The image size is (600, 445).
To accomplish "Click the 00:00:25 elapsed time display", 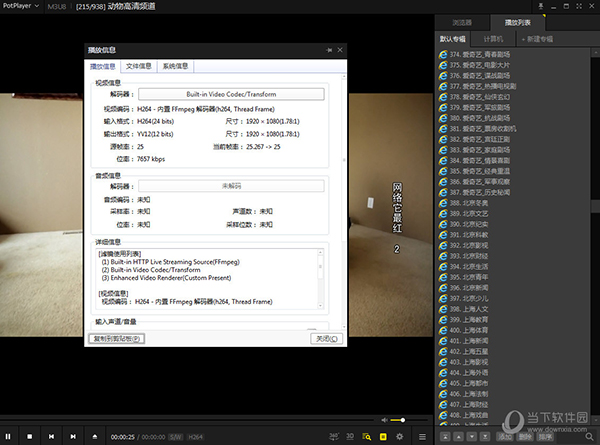I will pos(122,437).
